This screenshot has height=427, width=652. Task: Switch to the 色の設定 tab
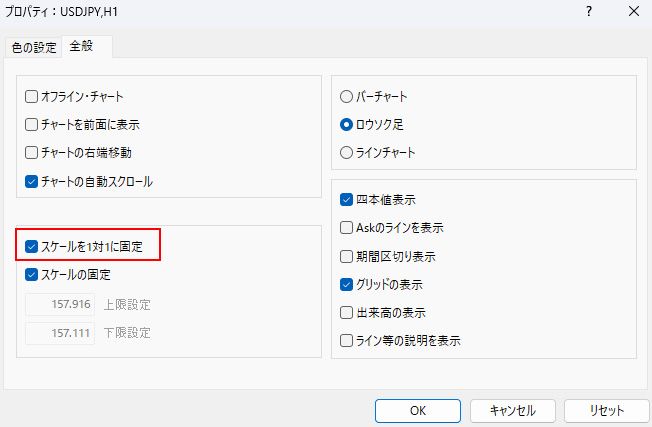[x=35, y=47]
